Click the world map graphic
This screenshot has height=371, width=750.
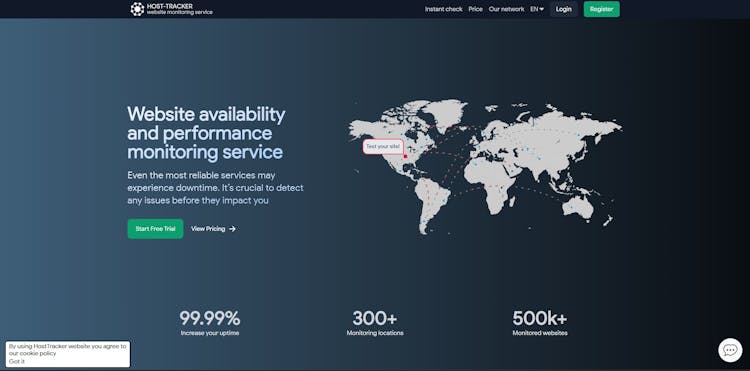(485, 167)
